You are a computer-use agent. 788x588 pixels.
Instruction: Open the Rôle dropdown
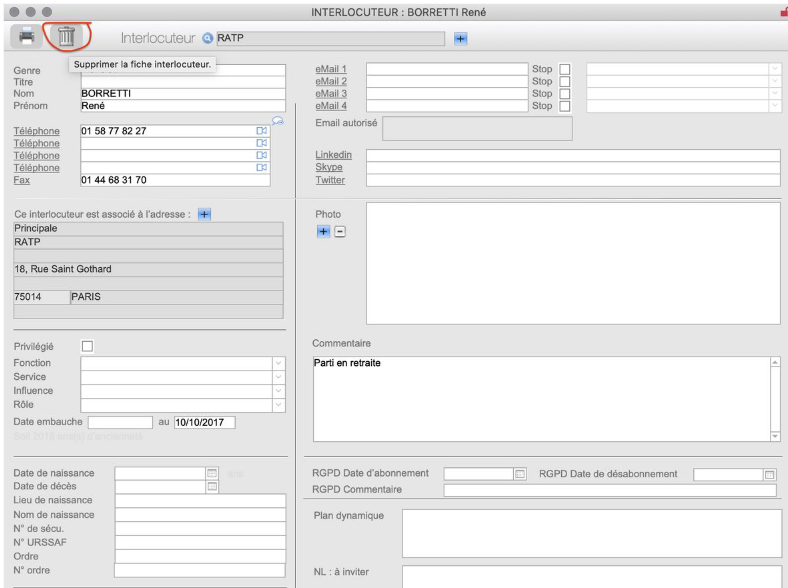tap(279, 405)
